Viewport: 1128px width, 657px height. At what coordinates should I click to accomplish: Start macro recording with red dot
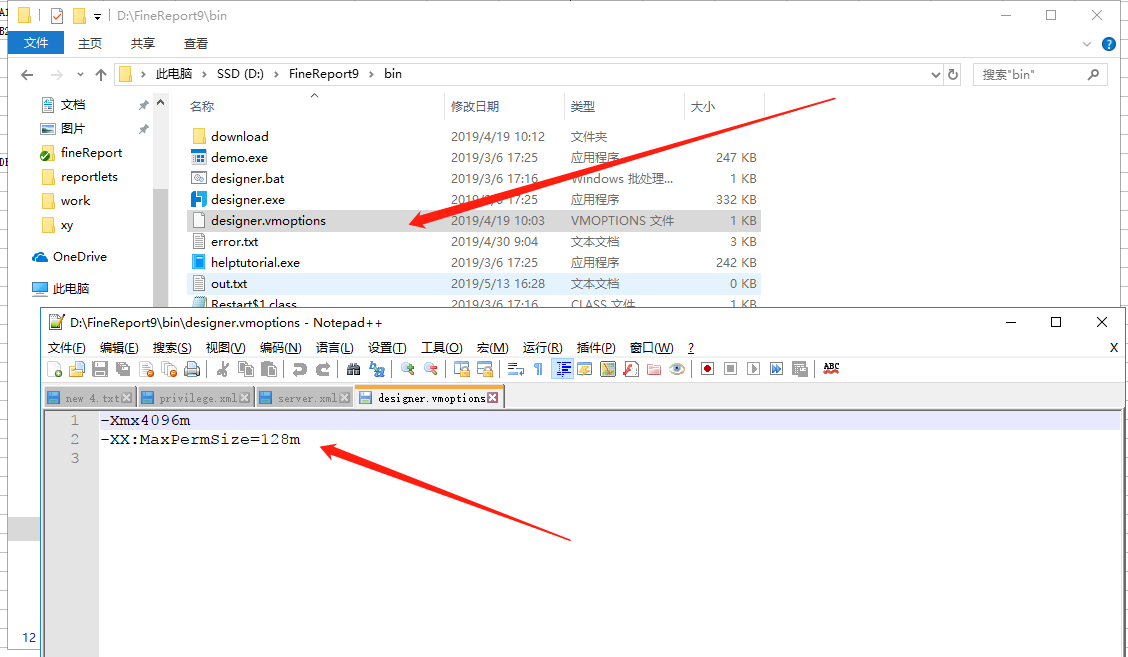707,369
